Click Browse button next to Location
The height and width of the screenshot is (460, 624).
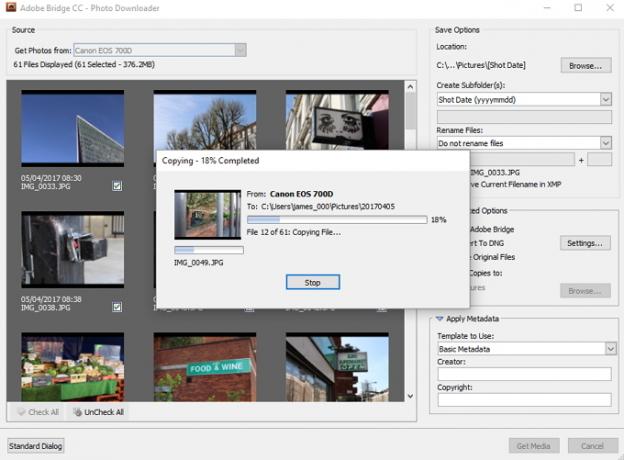point(586,66)
